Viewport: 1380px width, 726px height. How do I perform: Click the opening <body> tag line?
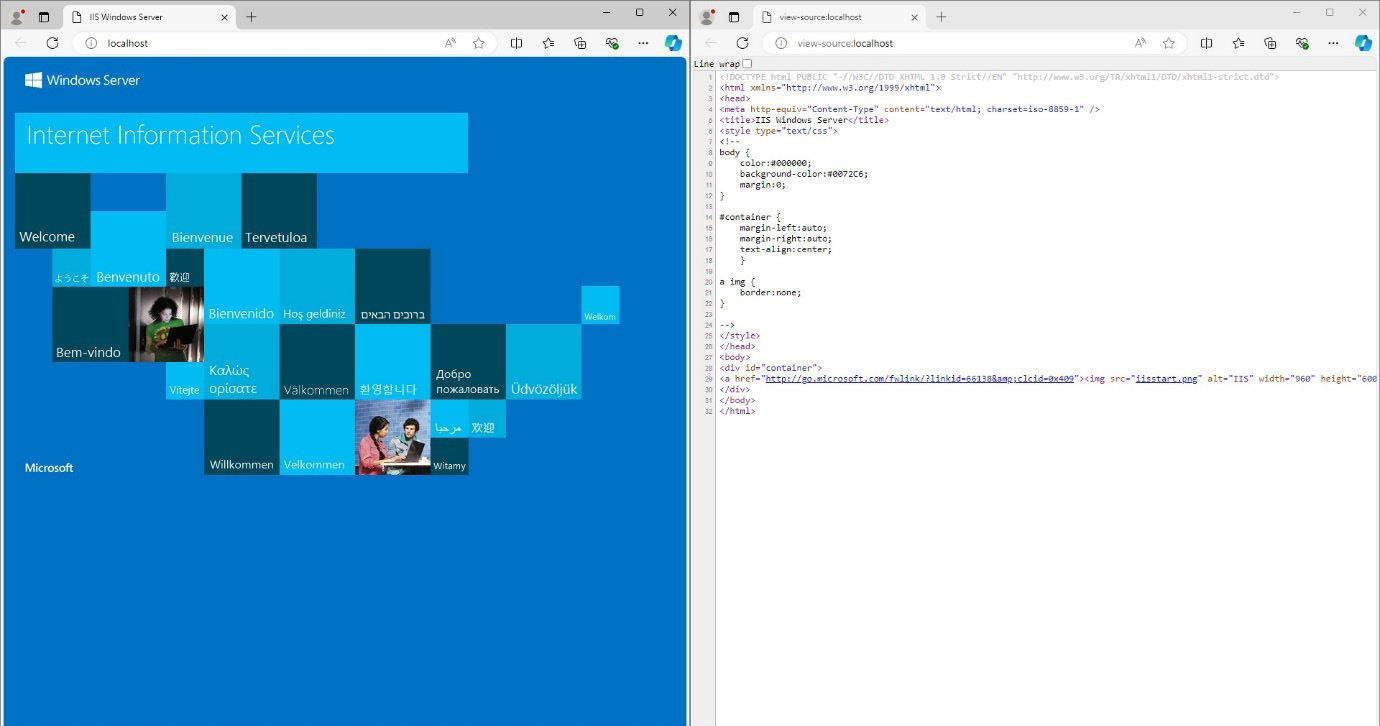(735, 357)
